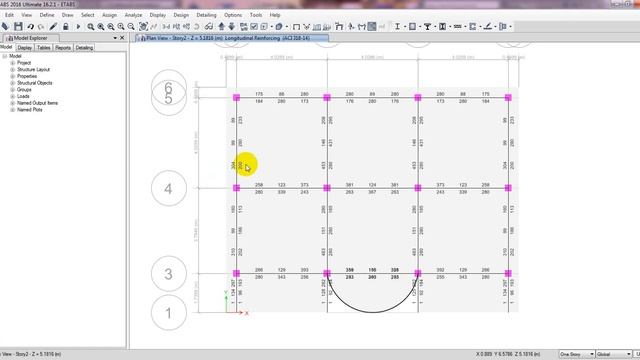The width and height of the screenshot is (640, 360).
Task: Click the Save model icon
Action: point(18,27)
